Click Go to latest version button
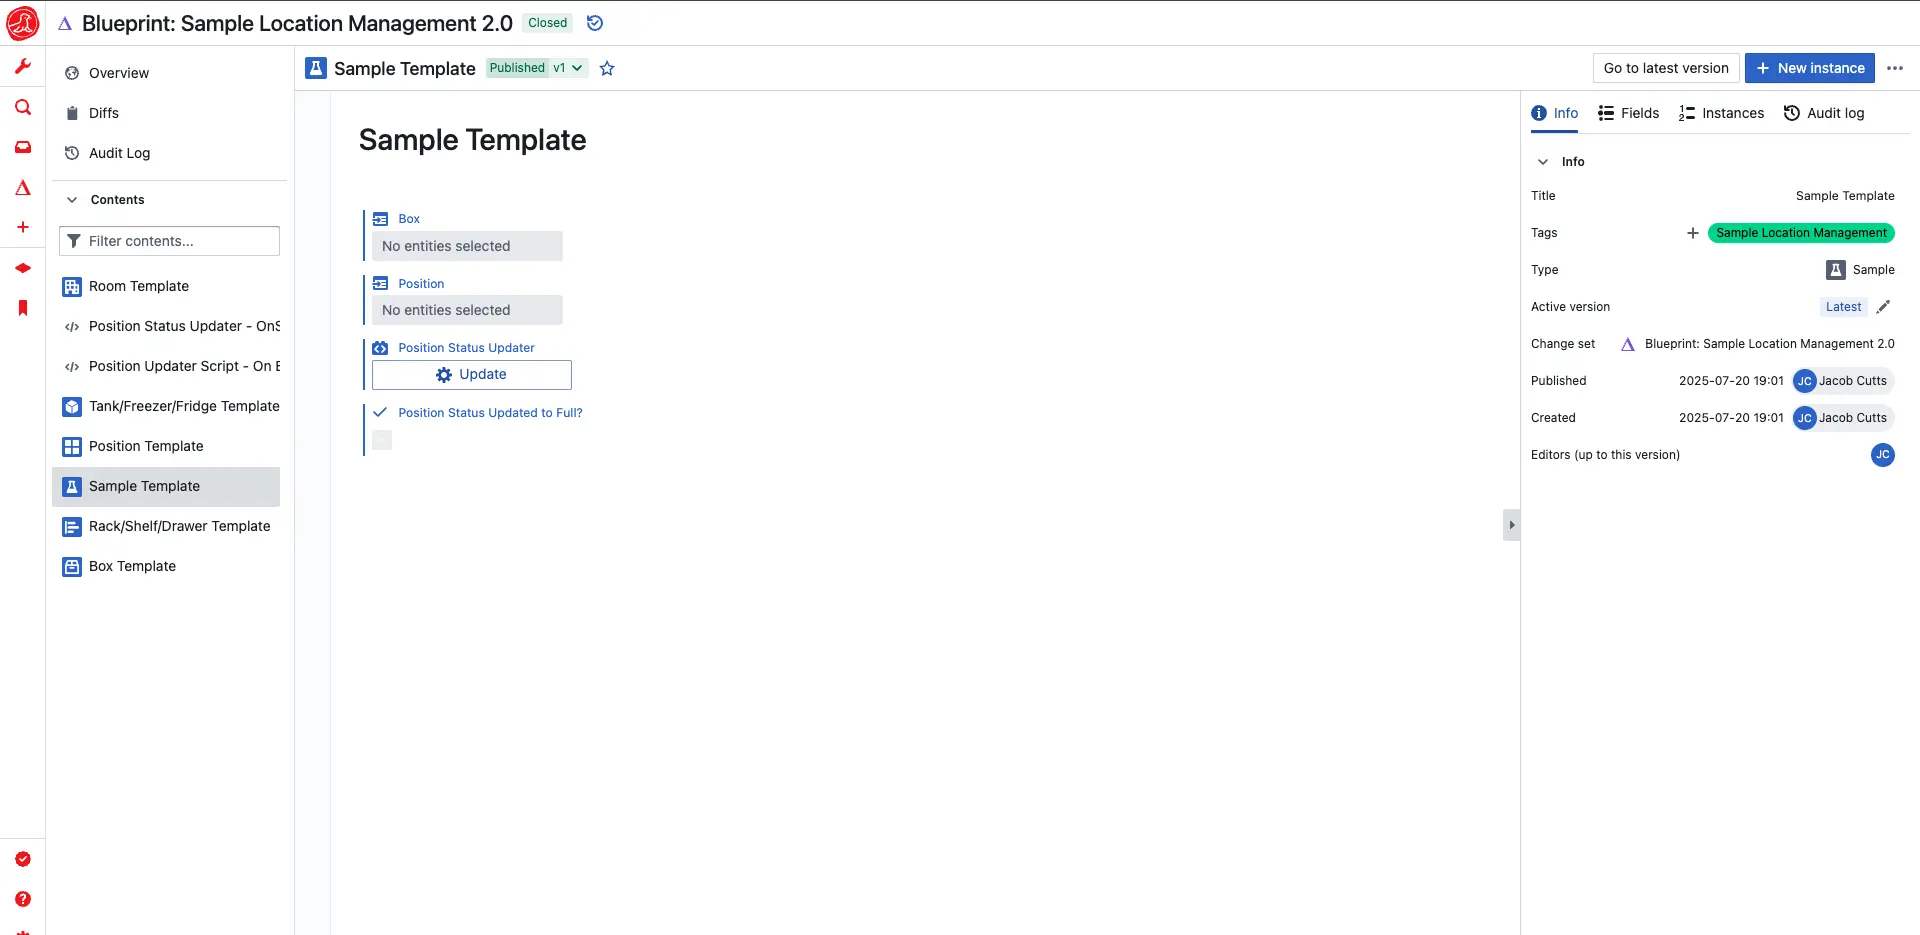The image size is (1920, 935). coord(1666,68)
